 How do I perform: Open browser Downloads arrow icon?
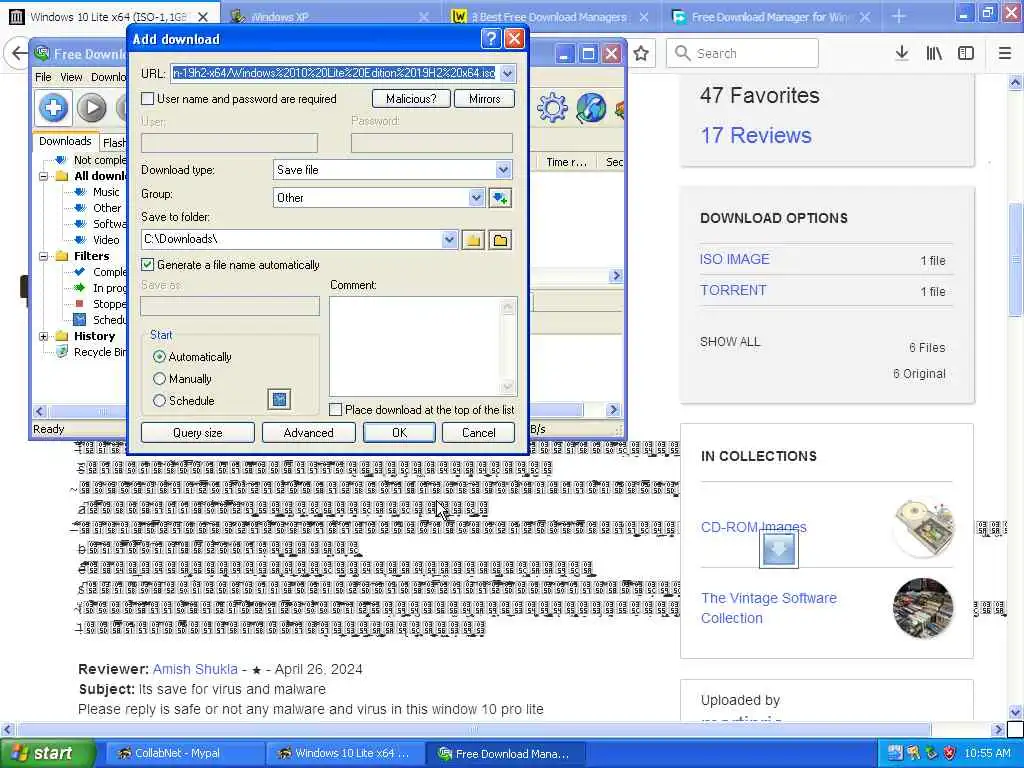[902, 53]
